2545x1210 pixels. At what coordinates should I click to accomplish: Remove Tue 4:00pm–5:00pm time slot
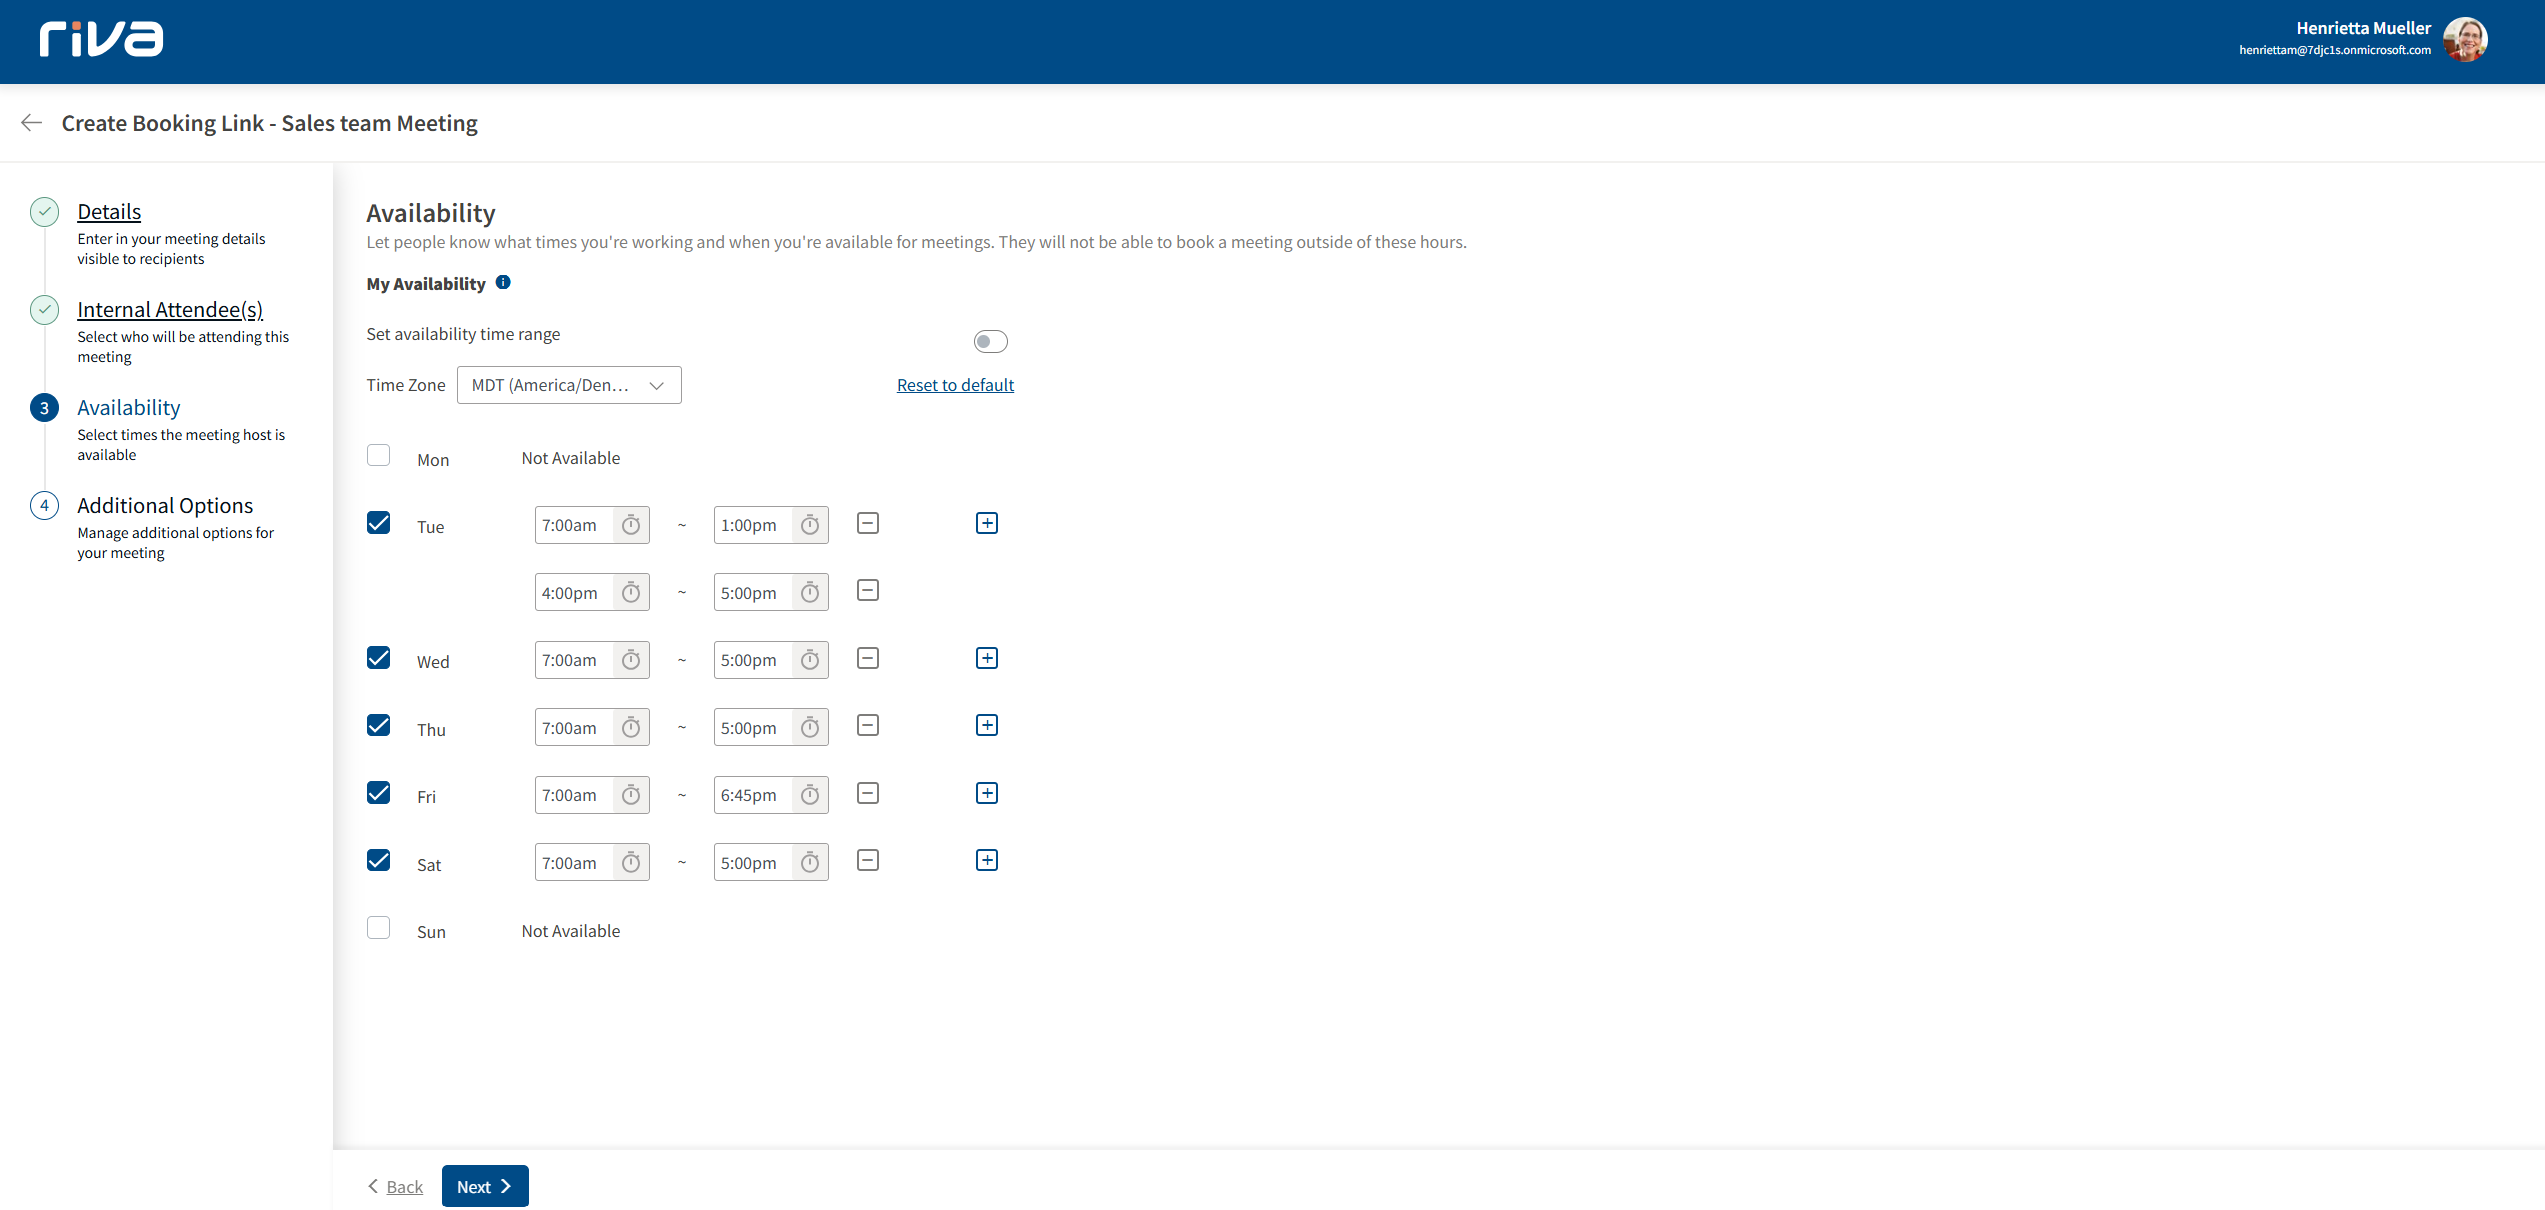click(x=868, y=590)
